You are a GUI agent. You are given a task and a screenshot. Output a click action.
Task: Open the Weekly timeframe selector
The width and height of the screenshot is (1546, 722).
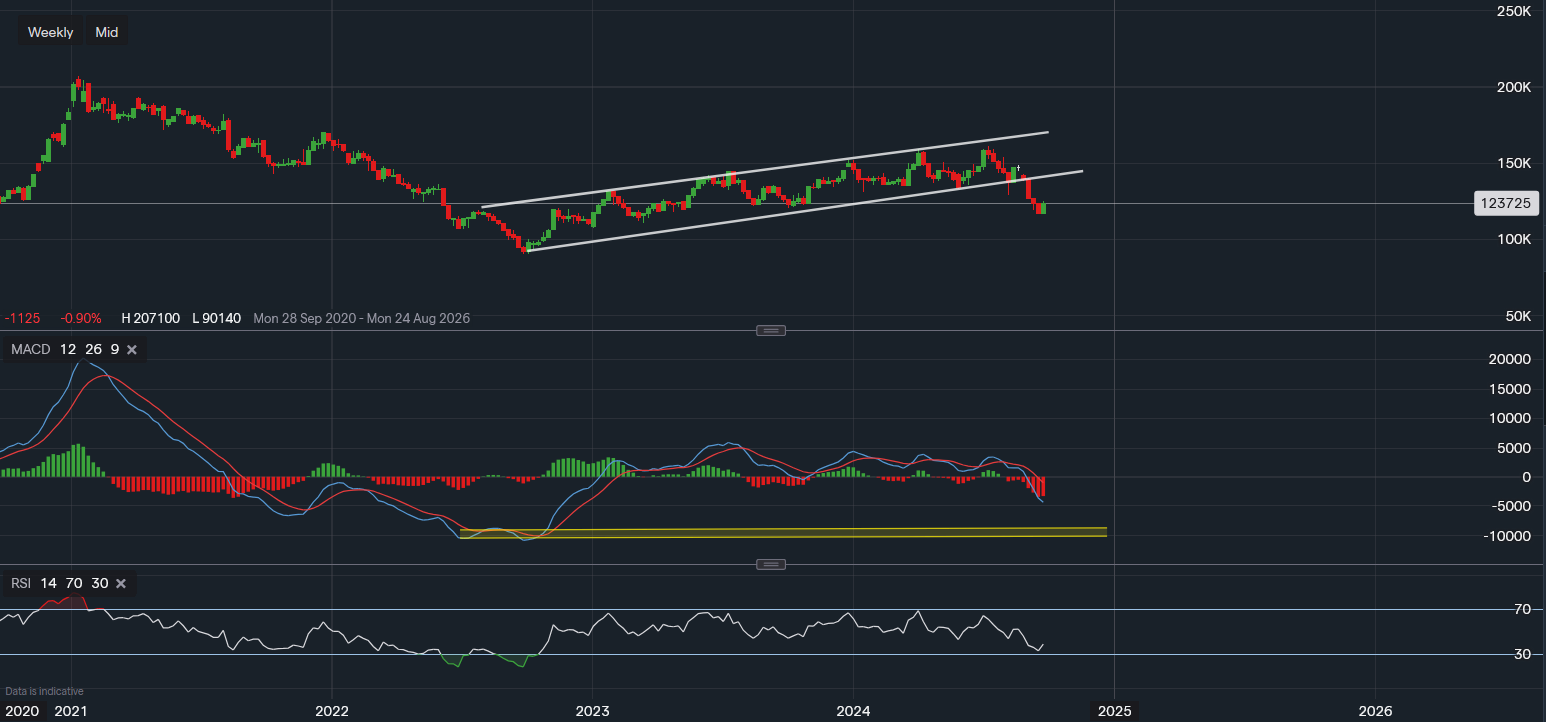point(50,32)
